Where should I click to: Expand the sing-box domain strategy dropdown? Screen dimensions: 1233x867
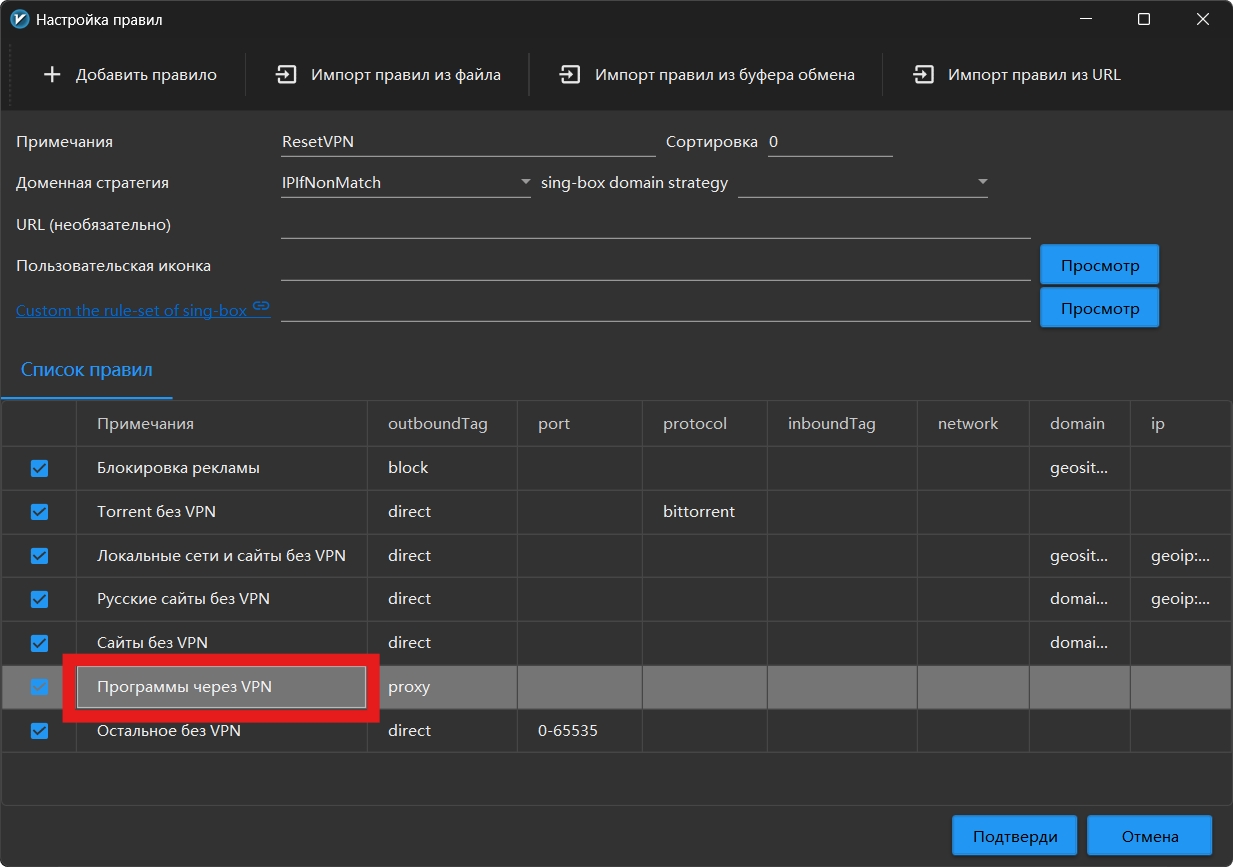pos(862,183)
